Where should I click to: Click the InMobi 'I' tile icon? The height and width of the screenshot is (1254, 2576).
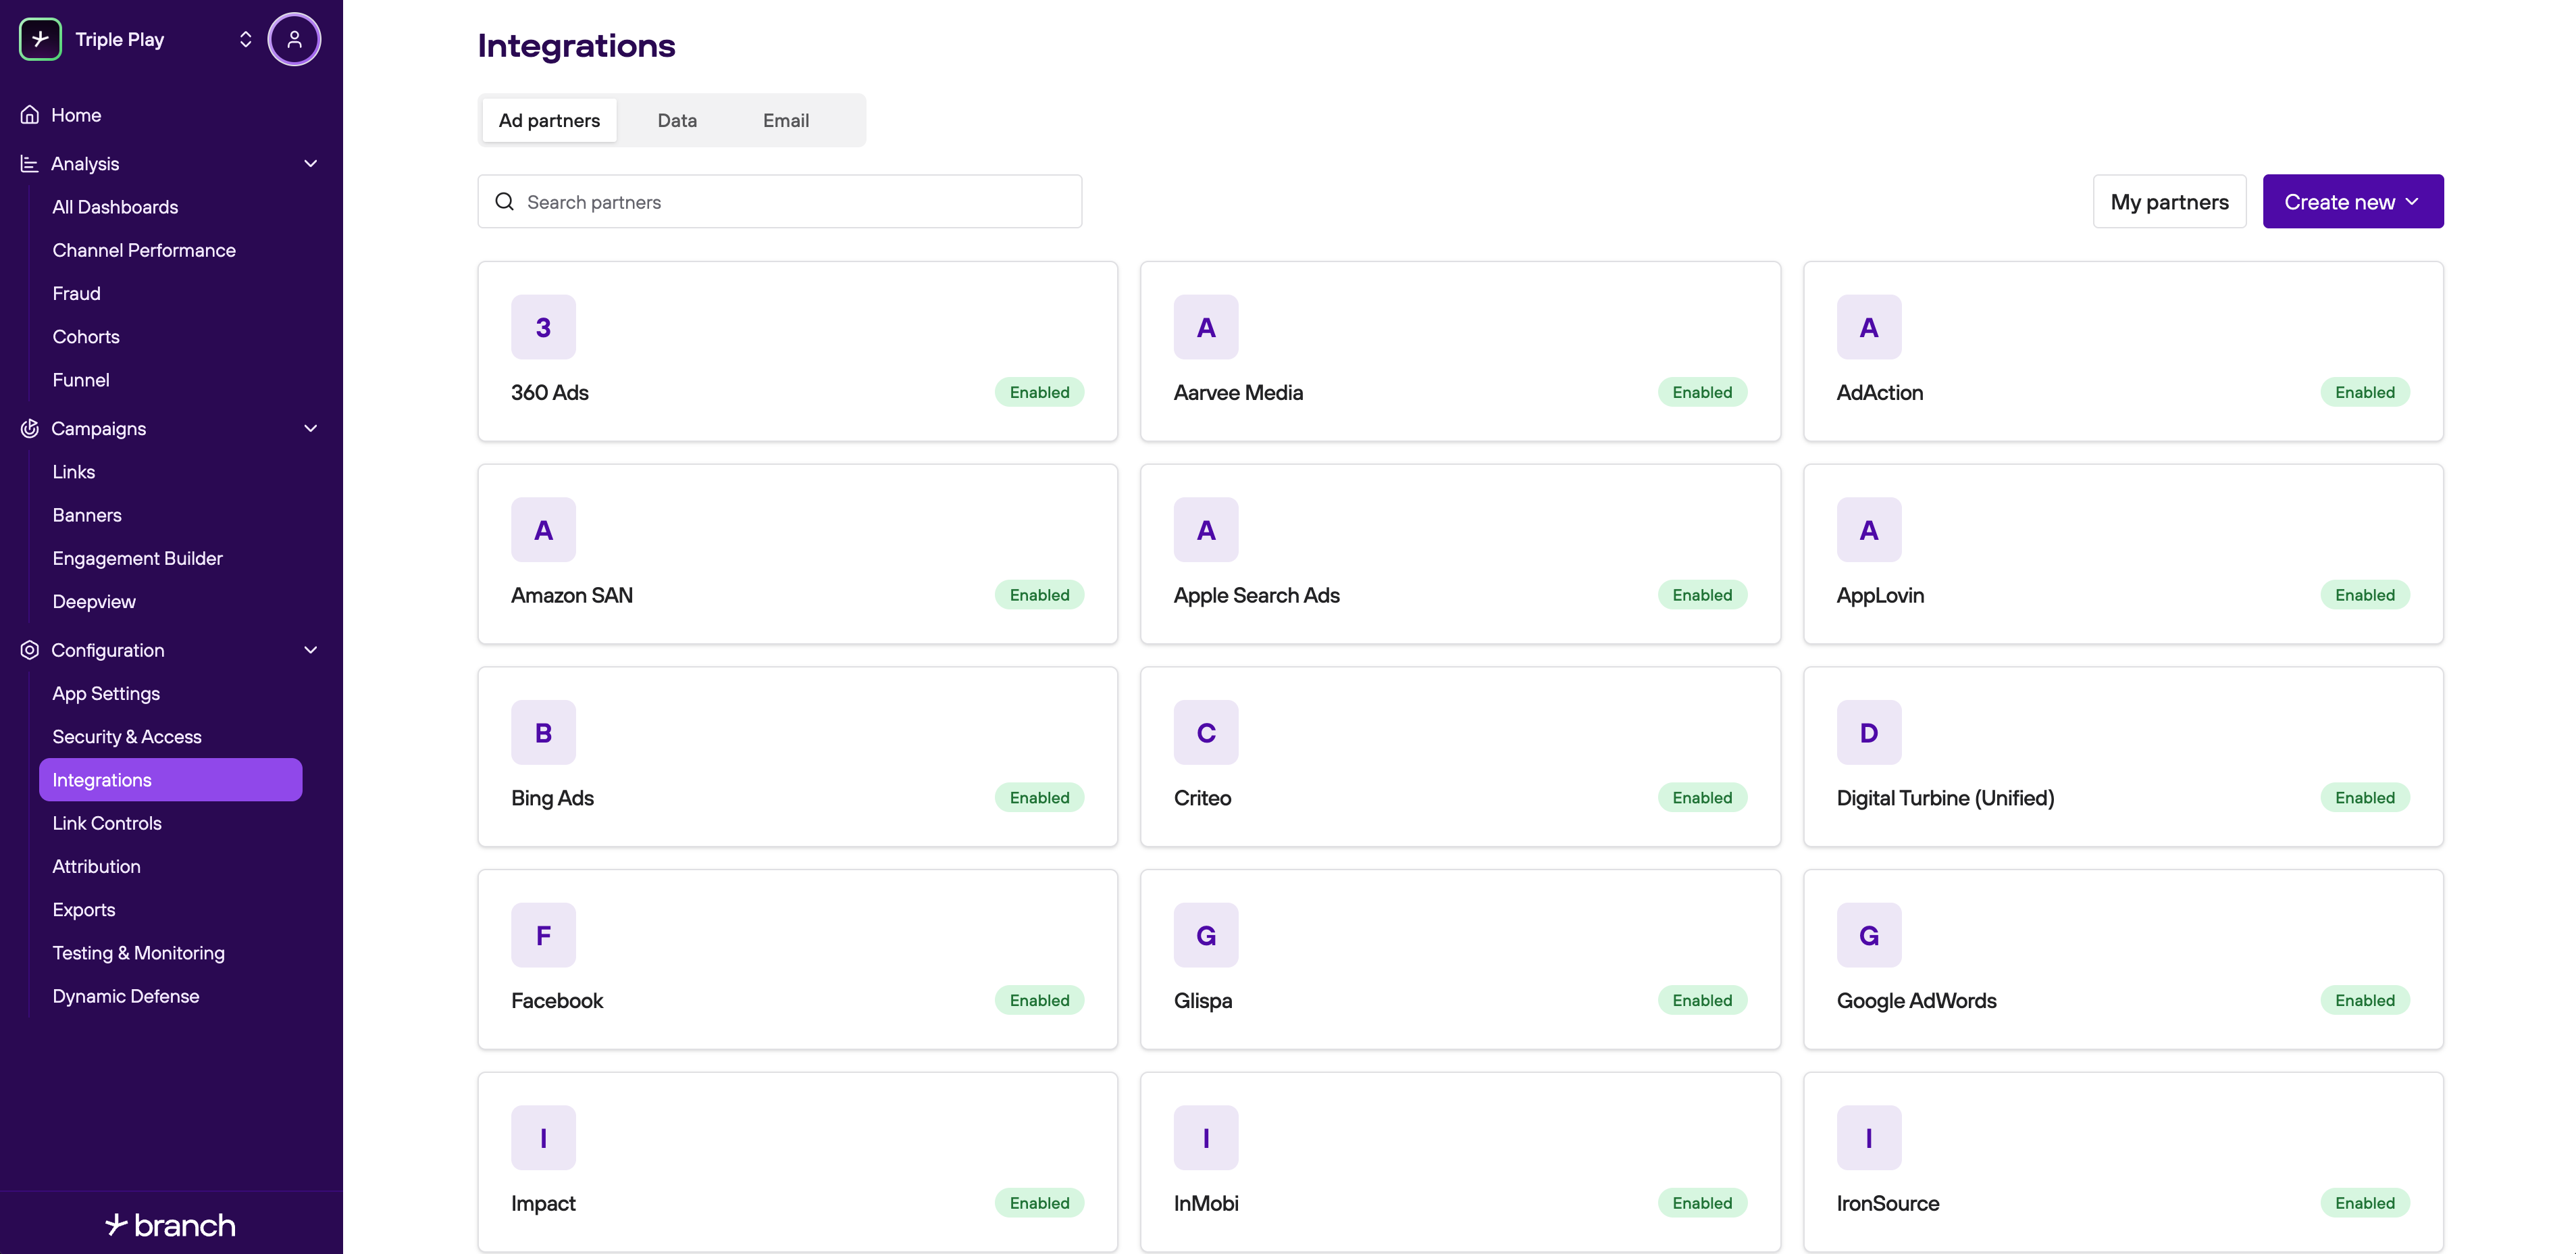(x=1206, y=1138)
